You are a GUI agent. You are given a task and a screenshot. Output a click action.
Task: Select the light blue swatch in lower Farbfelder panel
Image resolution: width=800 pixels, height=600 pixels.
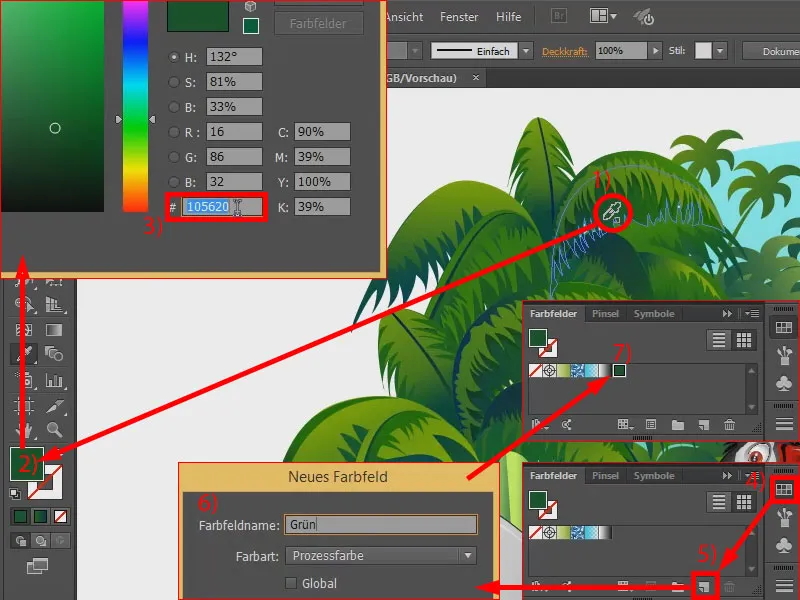coord(591,533)
